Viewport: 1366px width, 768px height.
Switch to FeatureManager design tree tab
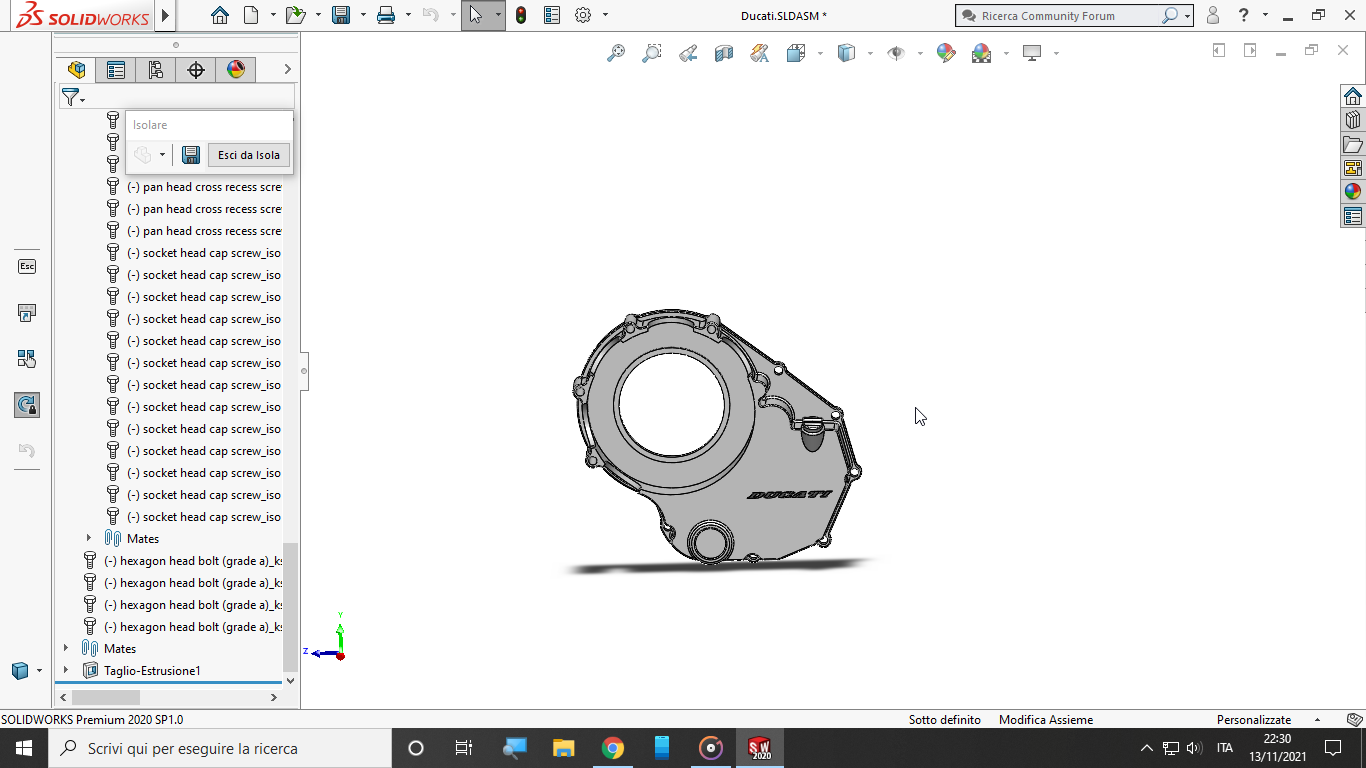coord(76,69)
